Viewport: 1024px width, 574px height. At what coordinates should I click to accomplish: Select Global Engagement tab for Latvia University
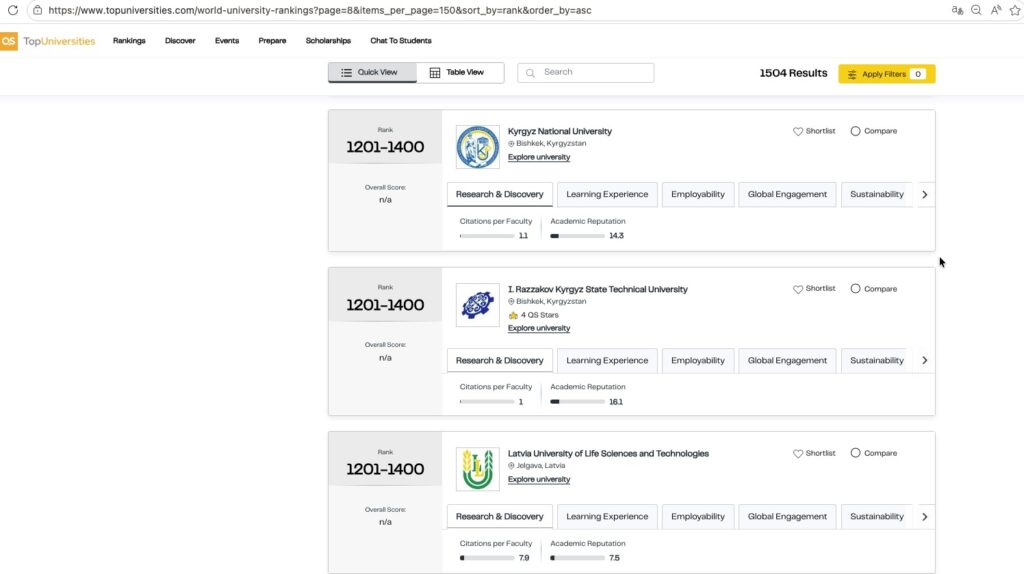tap(787, 517)
